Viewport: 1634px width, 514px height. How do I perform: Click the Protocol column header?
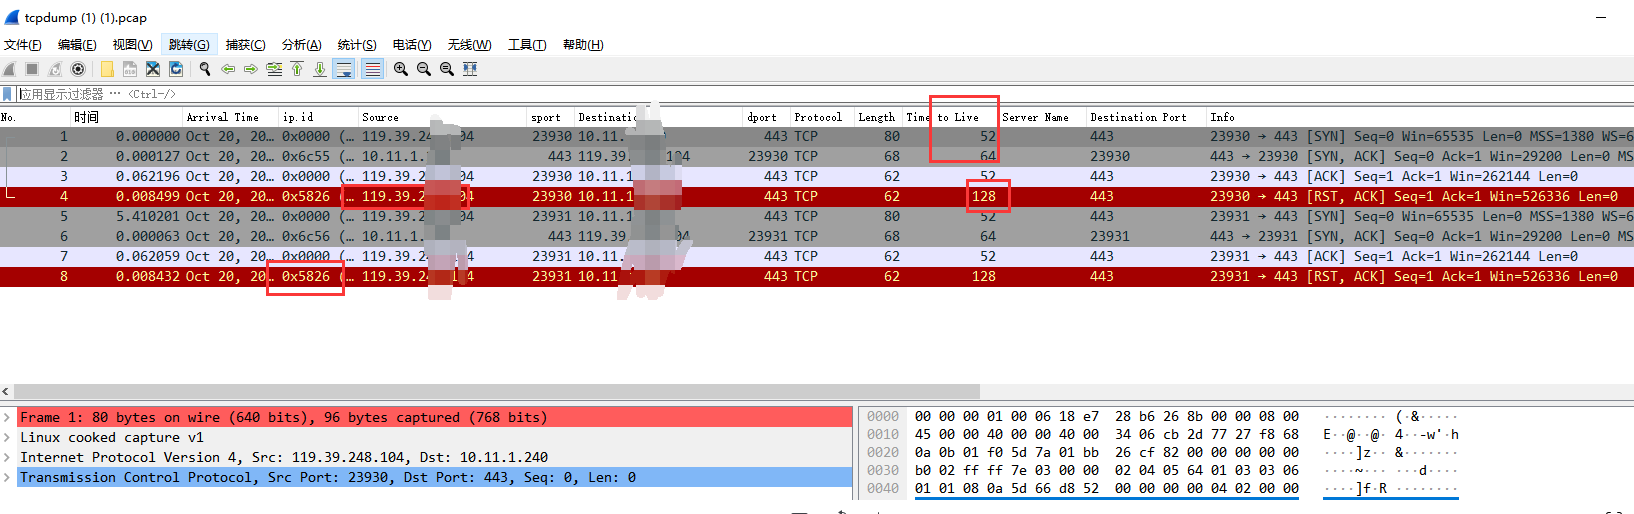click(x=818, y=117)
